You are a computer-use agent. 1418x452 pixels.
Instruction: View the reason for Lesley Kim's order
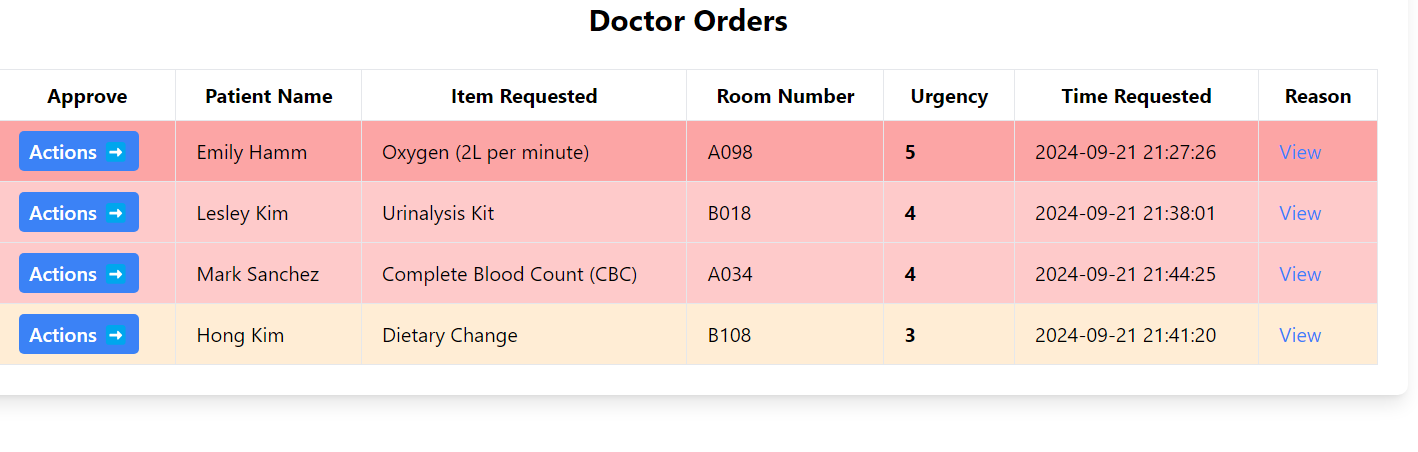[1300, 213]
